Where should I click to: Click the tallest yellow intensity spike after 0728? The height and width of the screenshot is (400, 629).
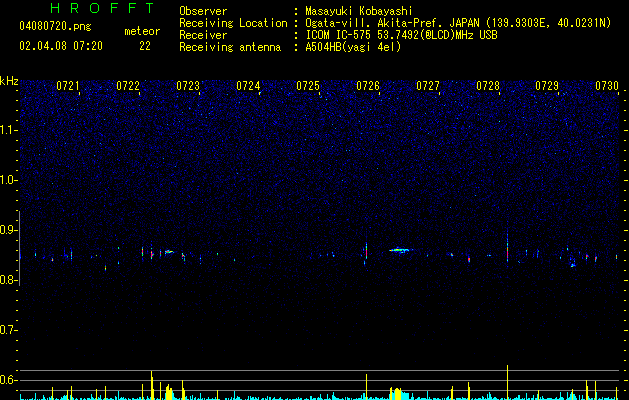507,382
